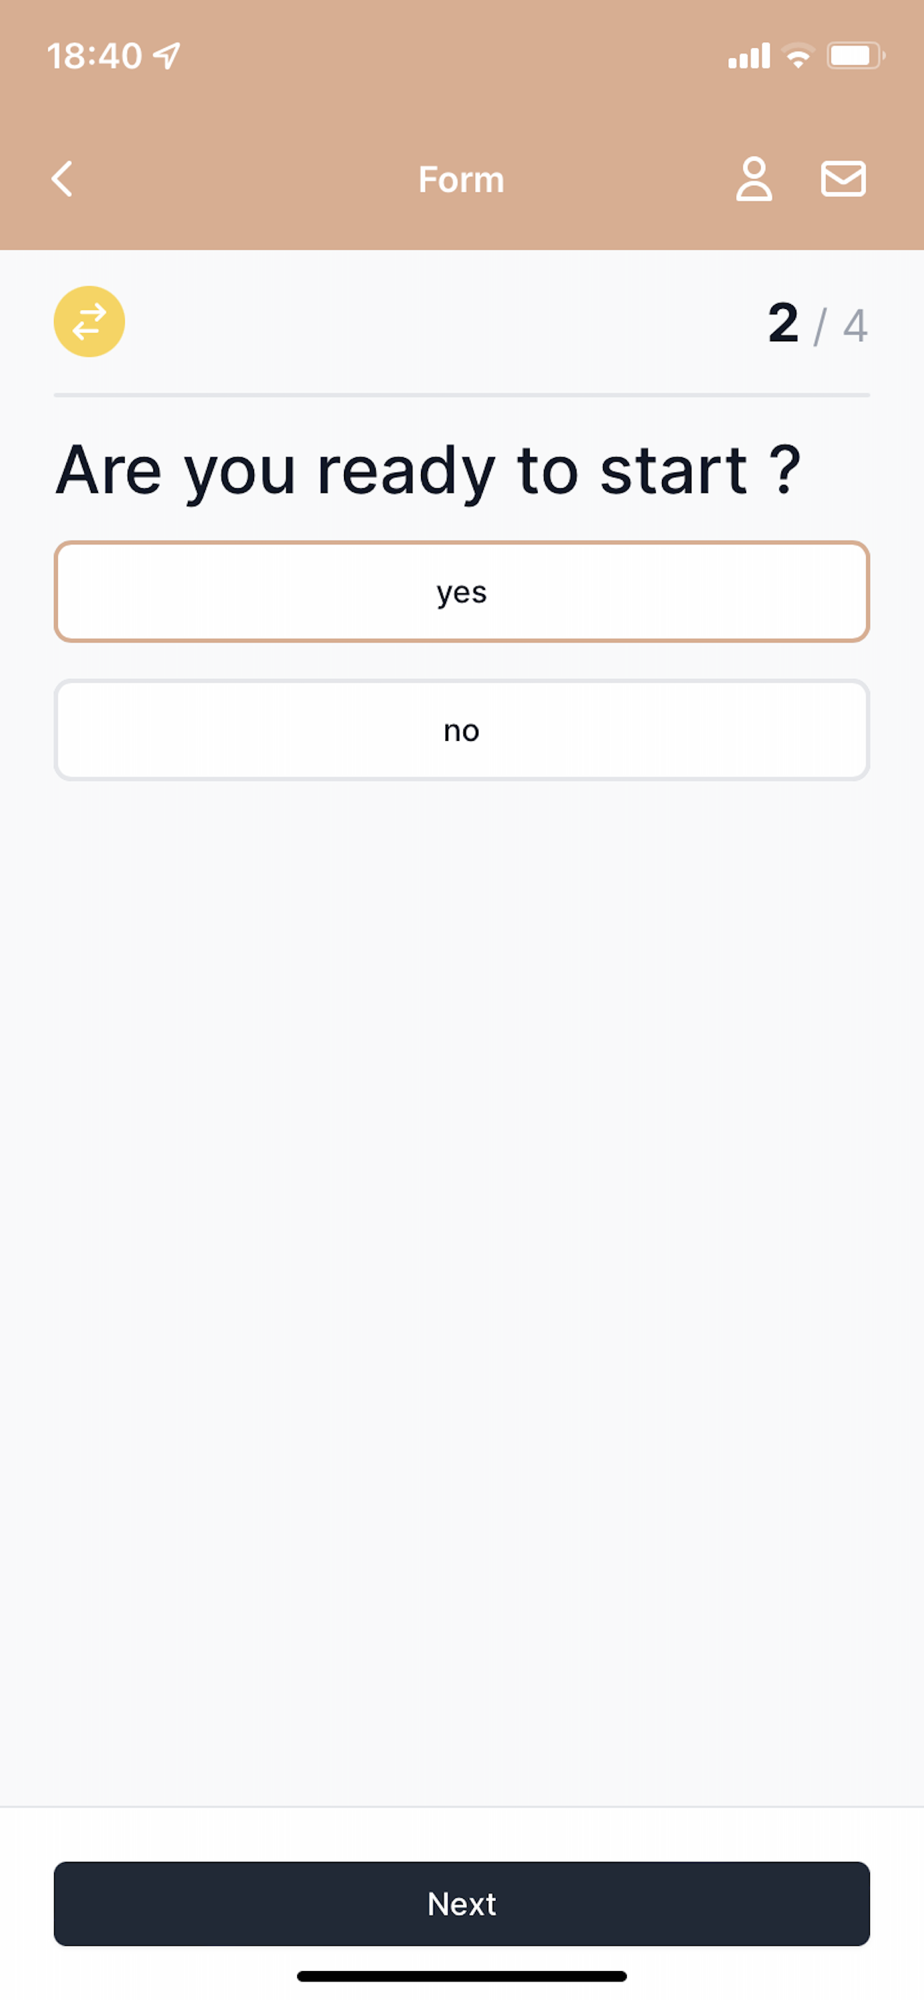Select the "yes" answer option
The height and width of the screenshot is (2000, 924).
tap(462, 592)
